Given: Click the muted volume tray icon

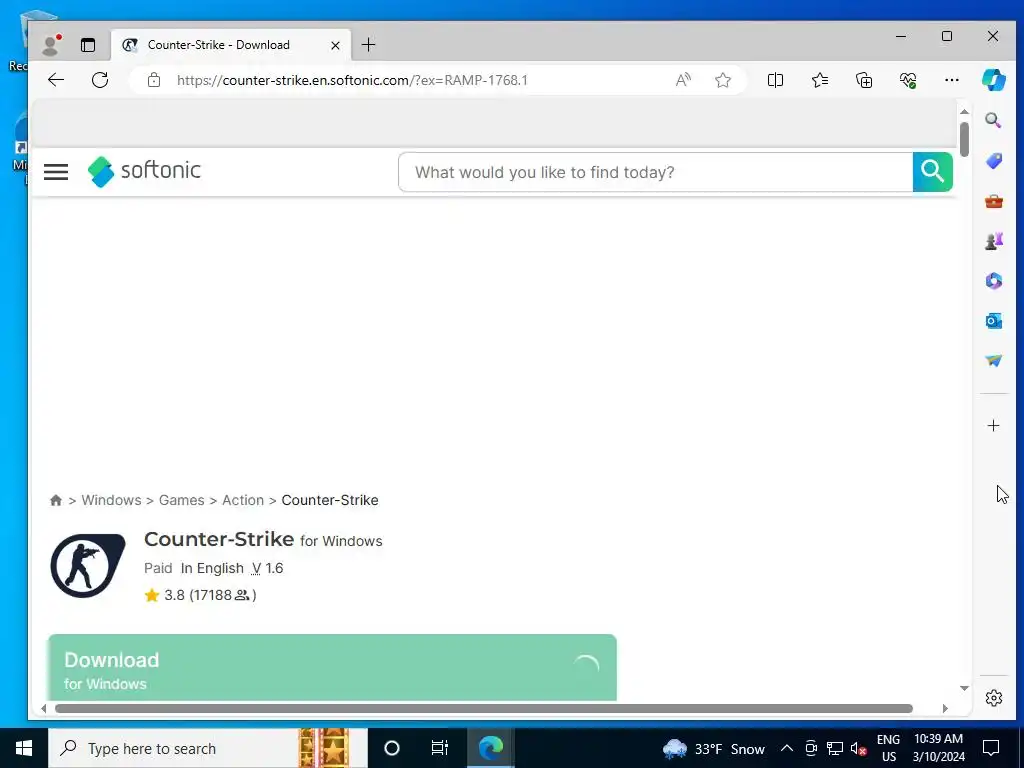Looking at the screenshot, I should click(x=859, y=748).
